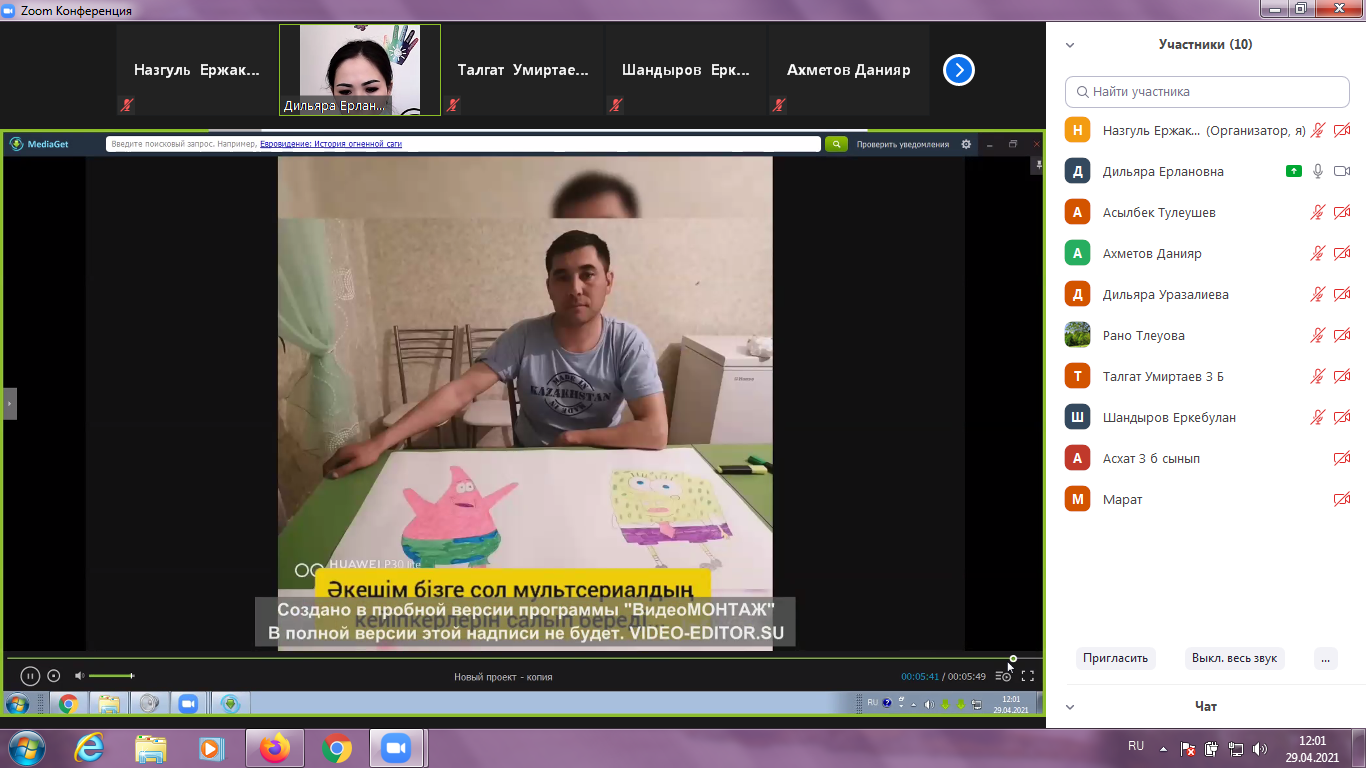Click Асылбек Тулеушев muted microphone icon
This screenshot has height=768, width=1366.
coord(1318,212)
